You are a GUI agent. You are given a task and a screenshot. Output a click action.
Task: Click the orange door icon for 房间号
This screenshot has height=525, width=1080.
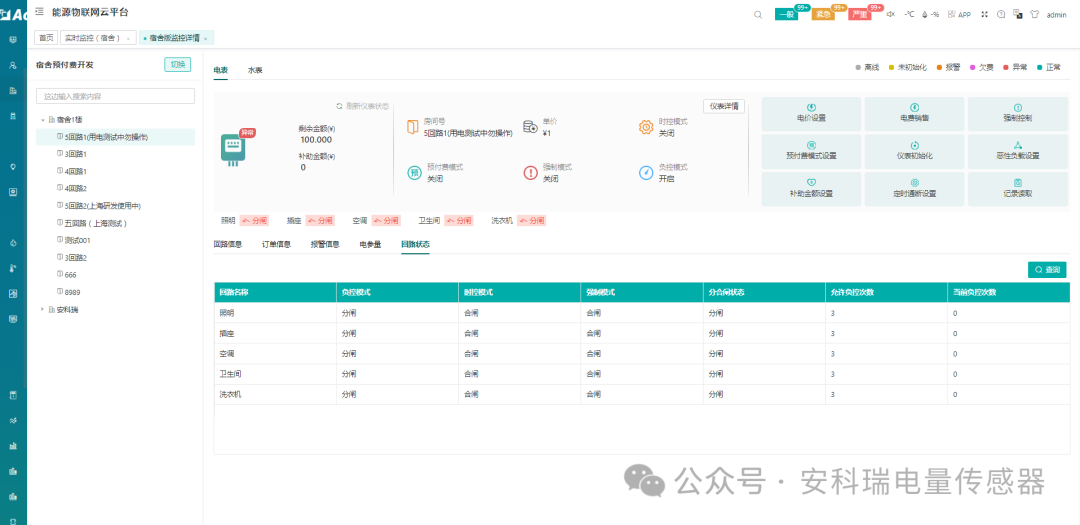413,127
